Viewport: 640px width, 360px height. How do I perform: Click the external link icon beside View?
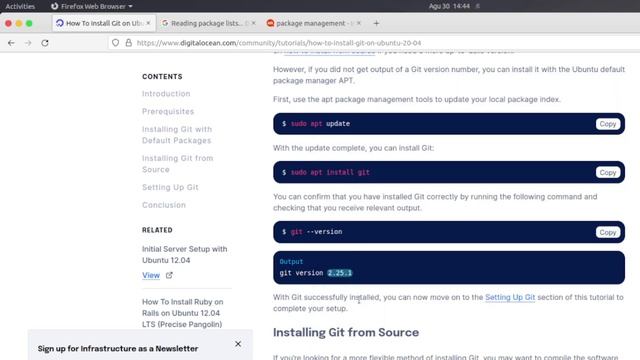(x=169, y=276)
